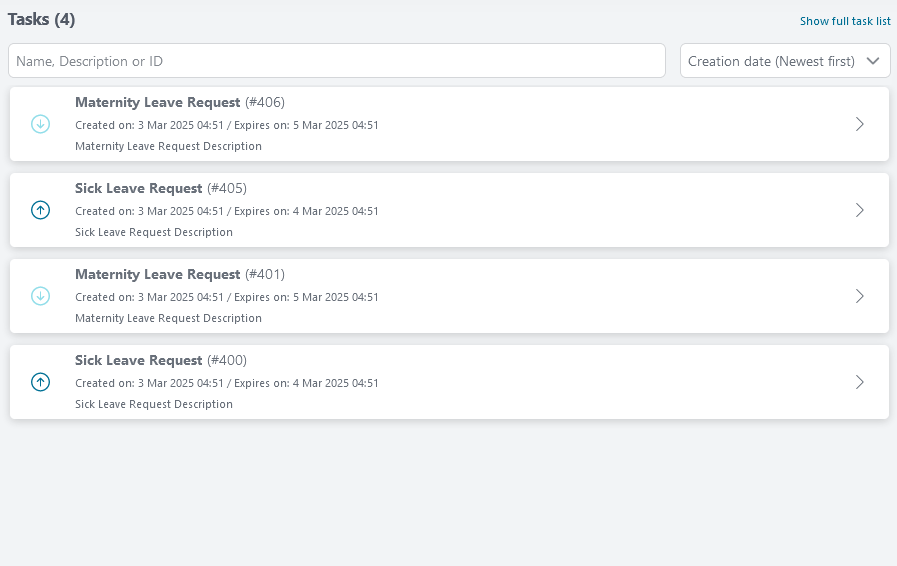Expand task #406 using its right chevron
This screenshot has width=897, height=566.
point(859,124)
